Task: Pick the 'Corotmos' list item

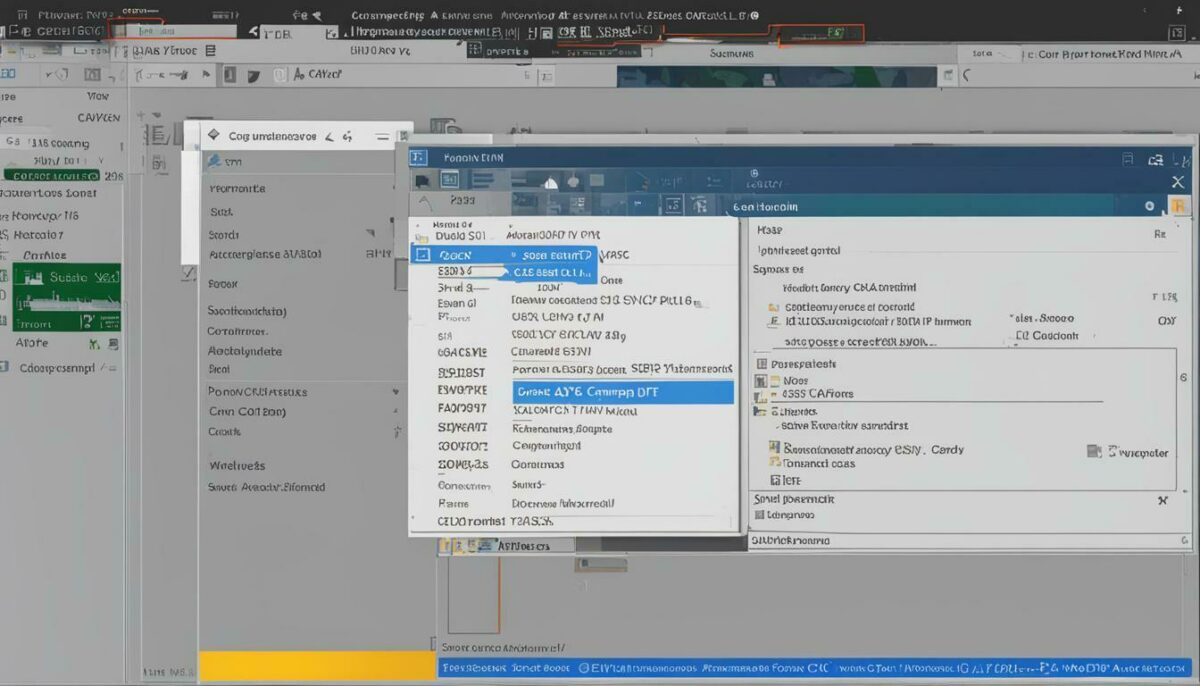Action: pyautogui.click(x=538, y=464)
